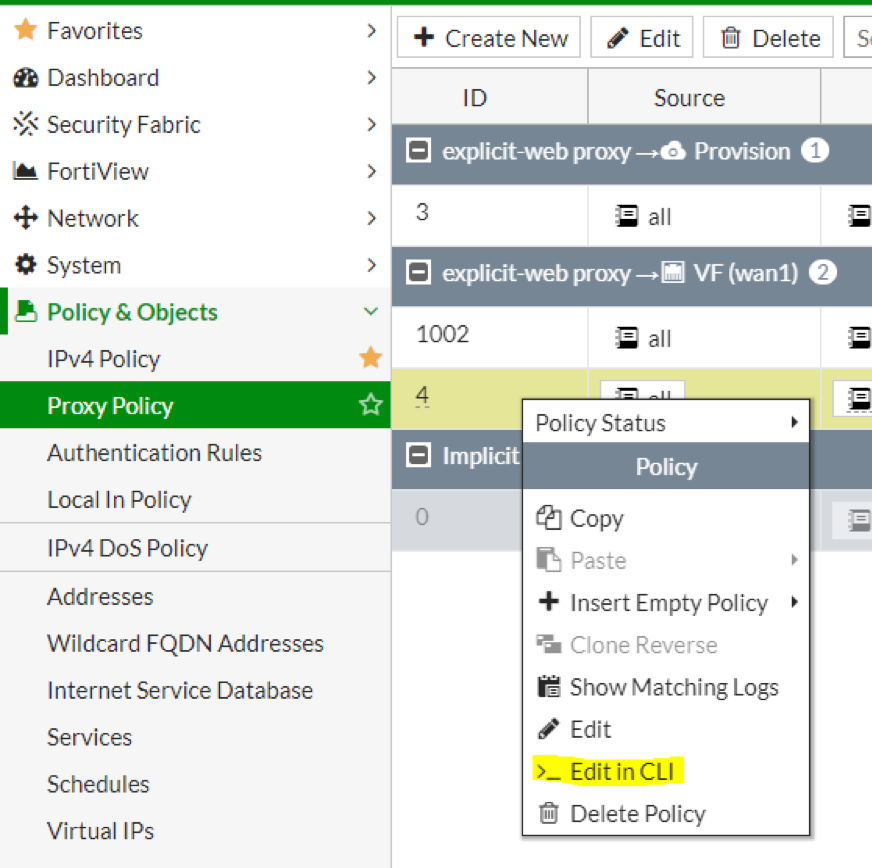
Task: Click the trash icon beside Delete Policy
Action: (549, 813)
